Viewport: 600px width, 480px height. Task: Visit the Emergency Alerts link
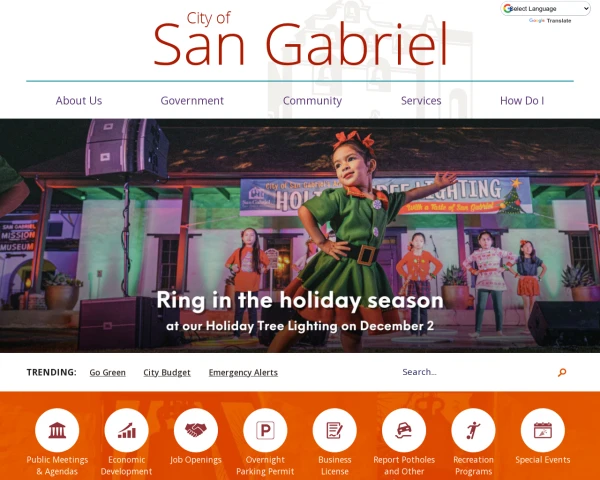point(243,372)
